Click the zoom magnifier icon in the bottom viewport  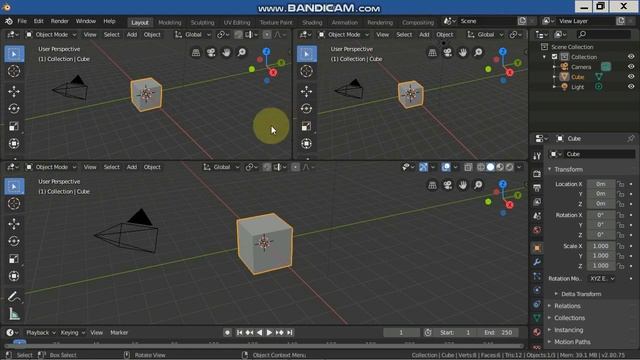tap(478, 185)
